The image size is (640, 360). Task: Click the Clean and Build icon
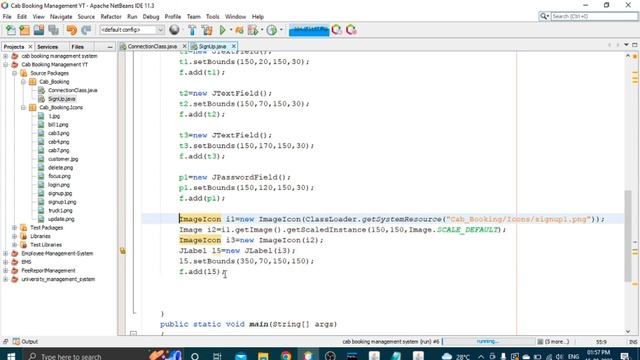[x=207, y=30]
